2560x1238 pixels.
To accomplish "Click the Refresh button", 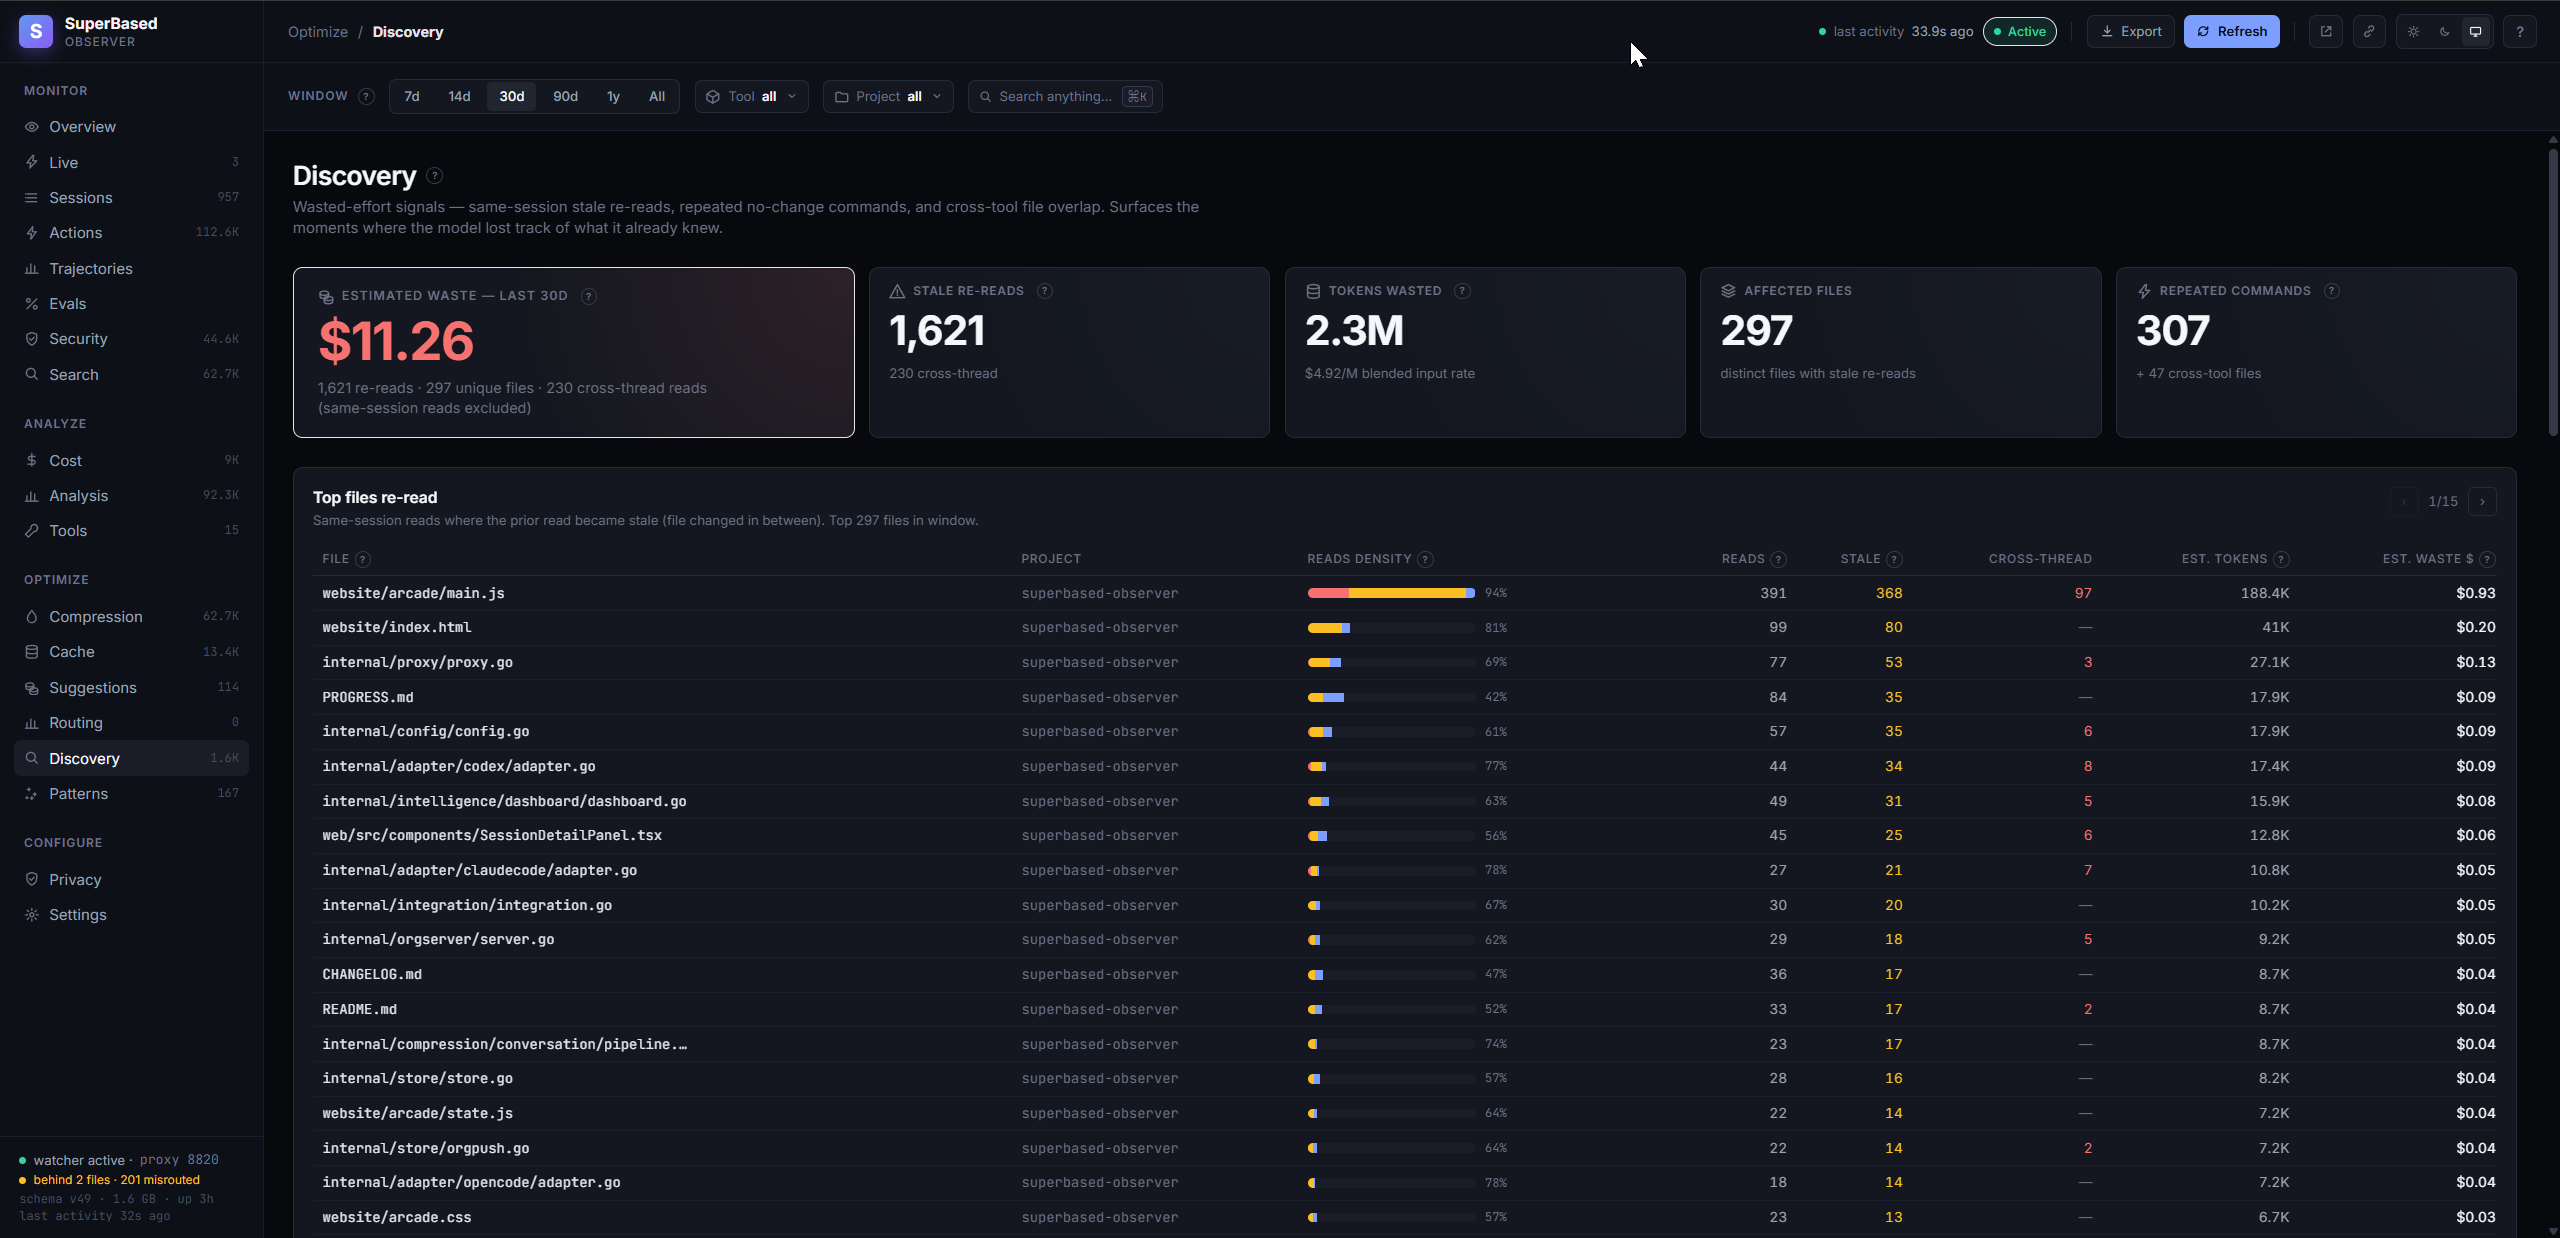I will 2232,31.
